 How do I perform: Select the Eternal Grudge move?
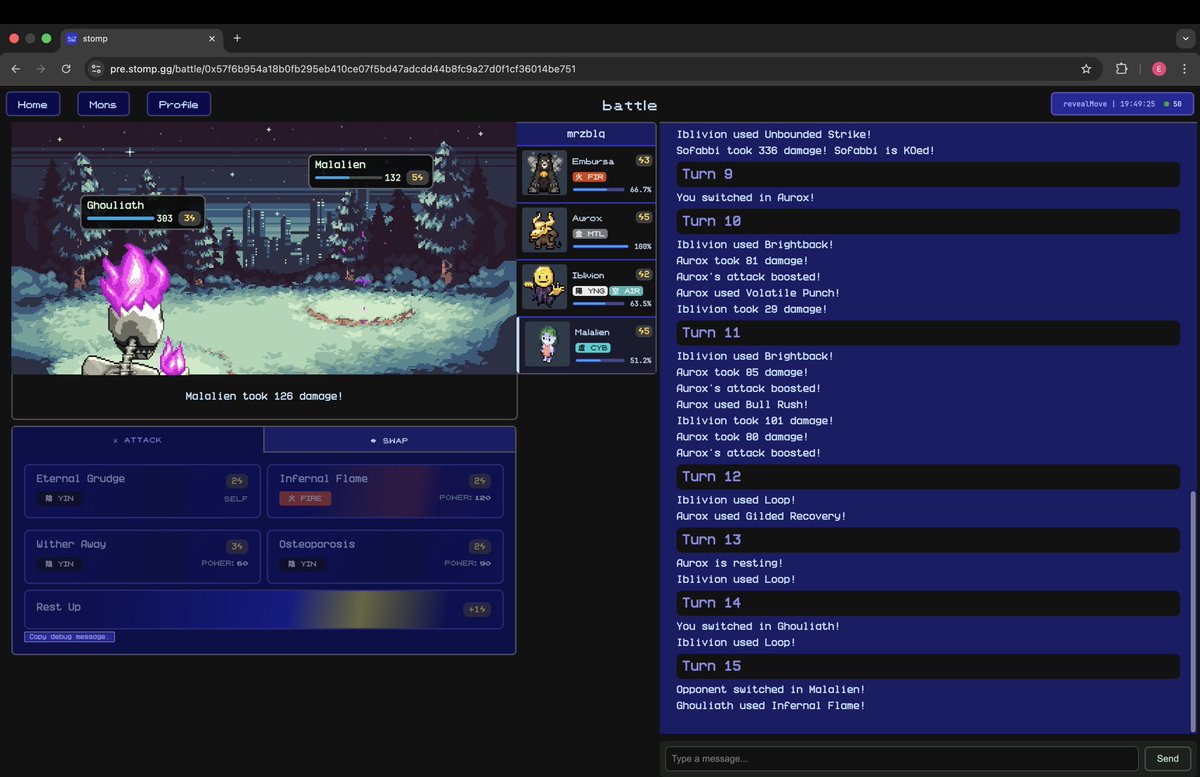point(142,490)
